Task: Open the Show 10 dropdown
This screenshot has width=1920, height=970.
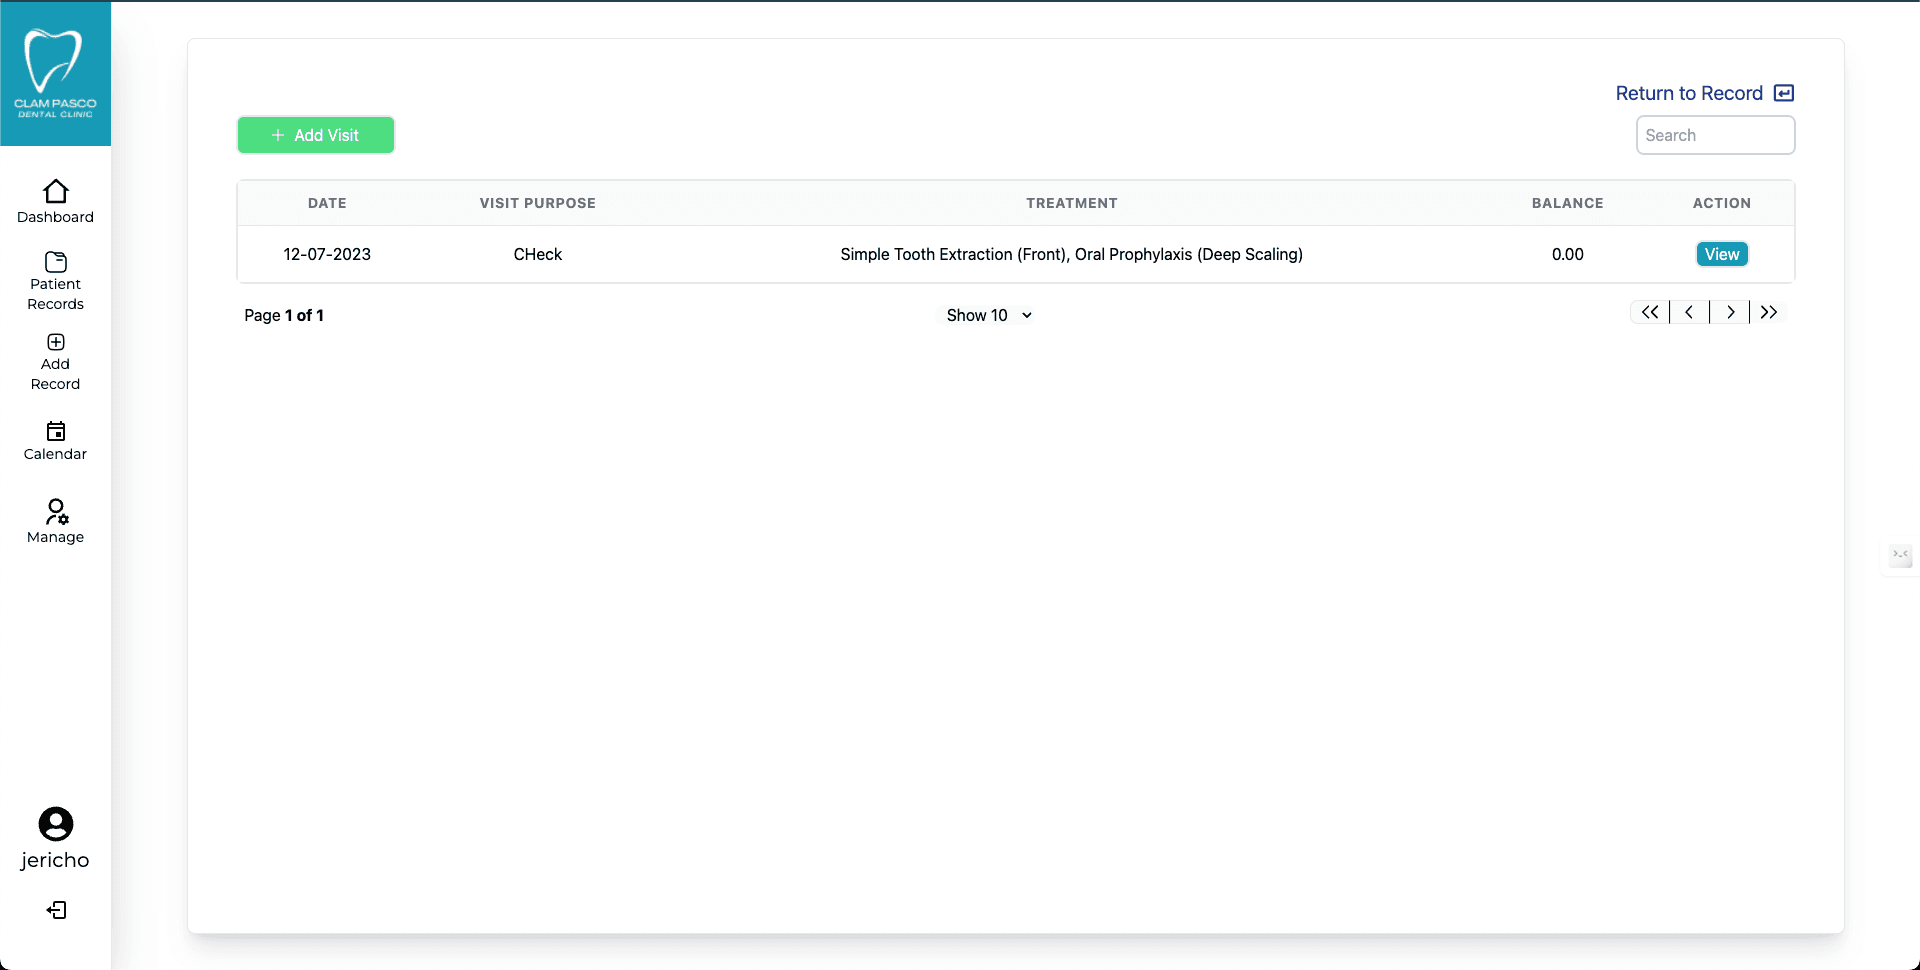Action: tap(987, 315)
